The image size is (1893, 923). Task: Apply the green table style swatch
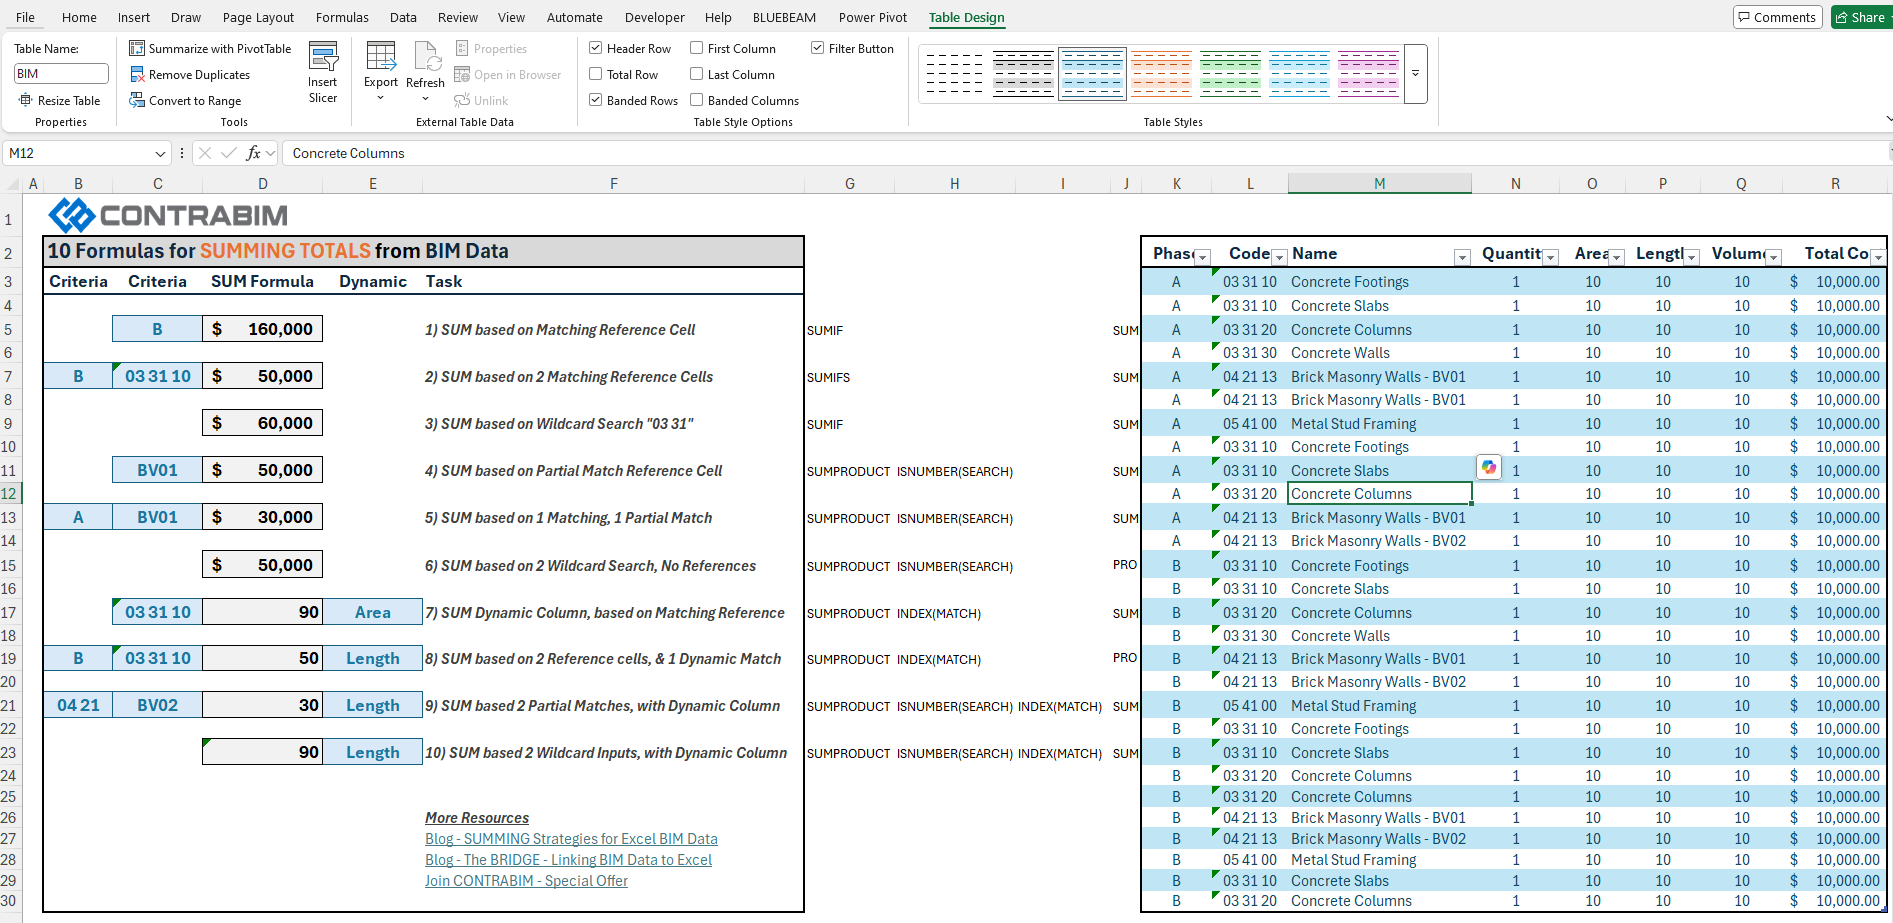click(1230, 74)
